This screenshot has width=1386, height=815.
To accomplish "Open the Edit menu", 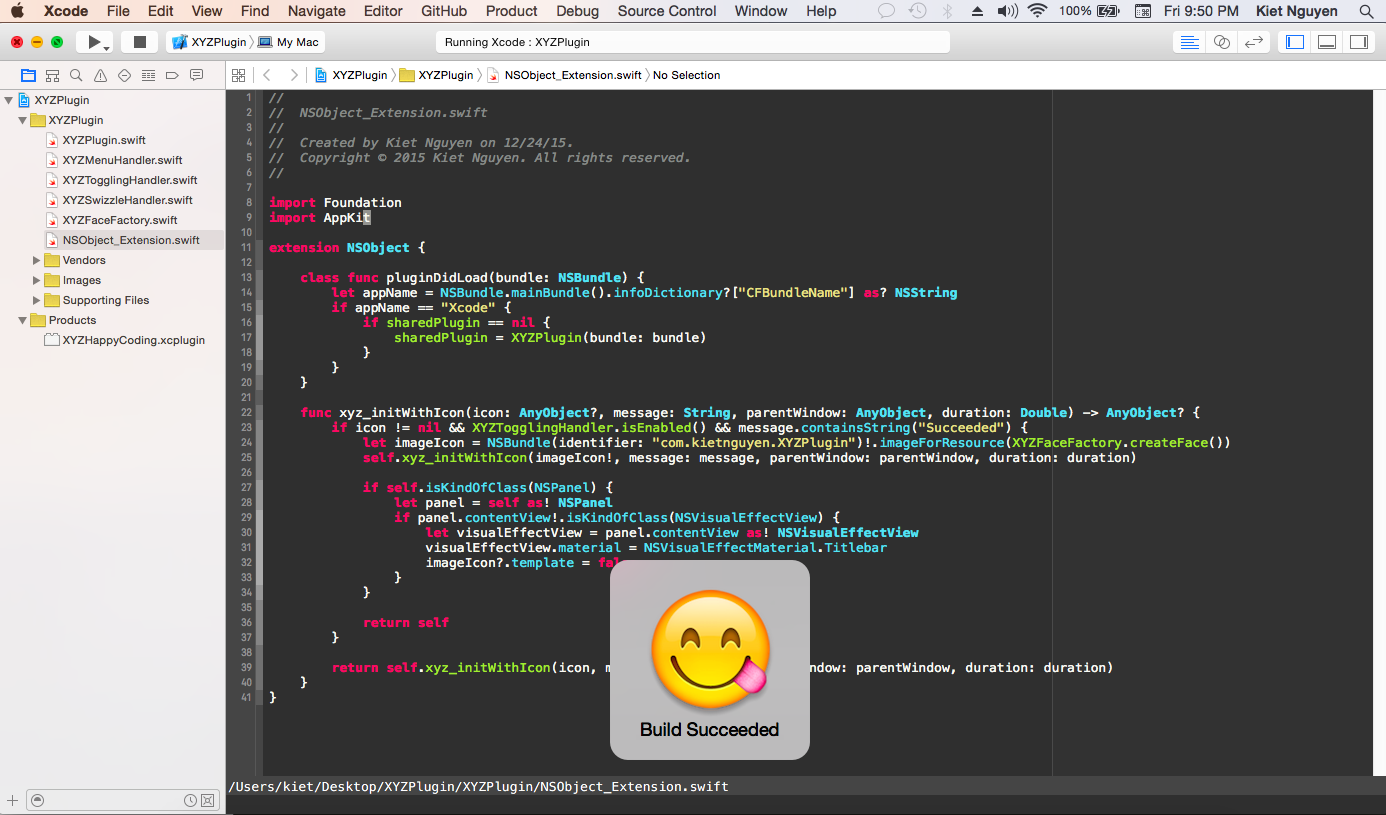I will point(161,11).
